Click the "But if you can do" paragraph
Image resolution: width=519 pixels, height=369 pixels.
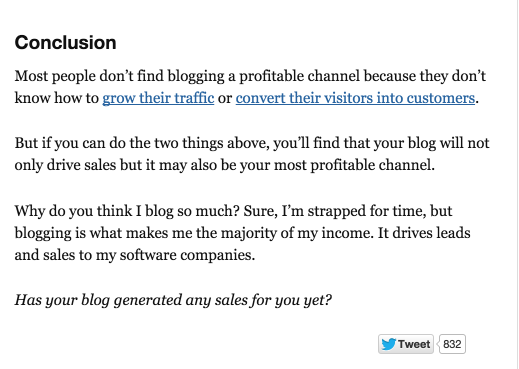point(252,154)
